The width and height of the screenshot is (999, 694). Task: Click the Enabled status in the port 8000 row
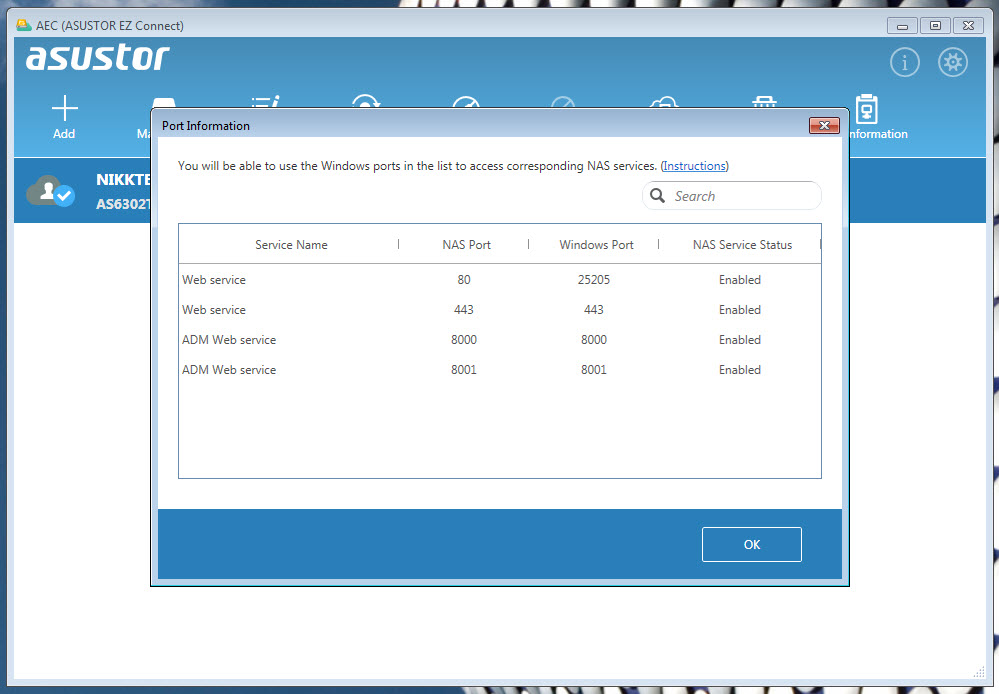point(740,340)
